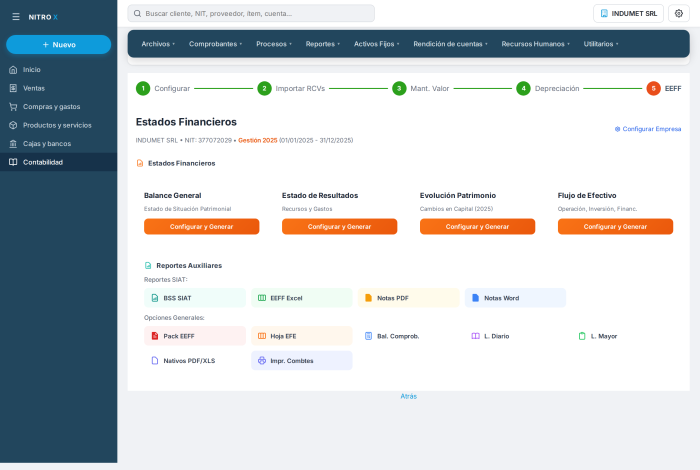700x470 pixels.
Task: Configurar y Generar for Evolución Patrimonio
Action: coord(477,227)
